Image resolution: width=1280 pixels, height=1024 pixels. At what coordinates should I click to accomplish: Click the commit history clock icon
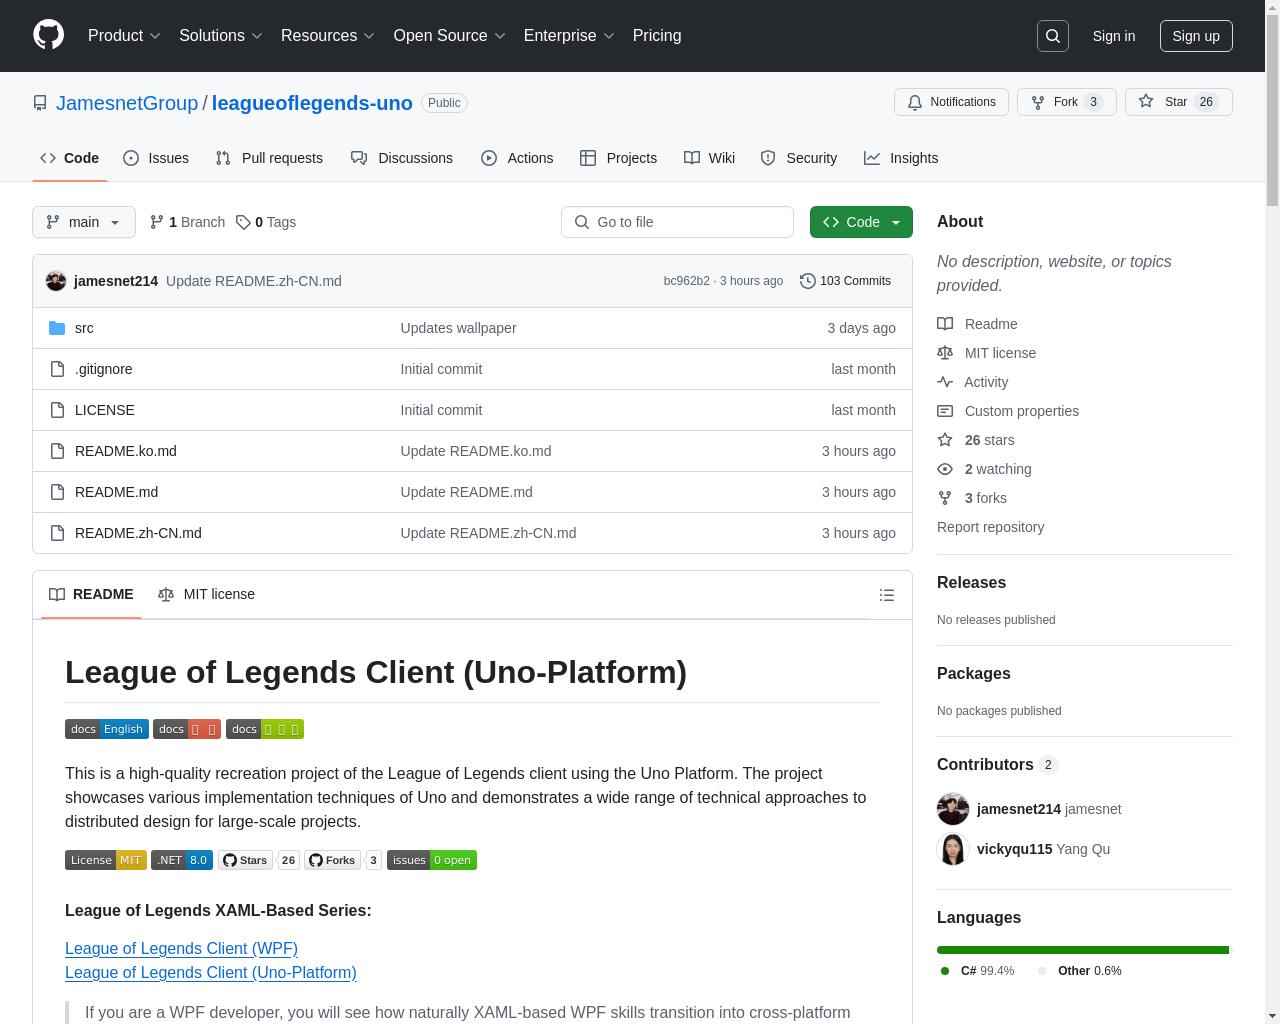(808, 281)
